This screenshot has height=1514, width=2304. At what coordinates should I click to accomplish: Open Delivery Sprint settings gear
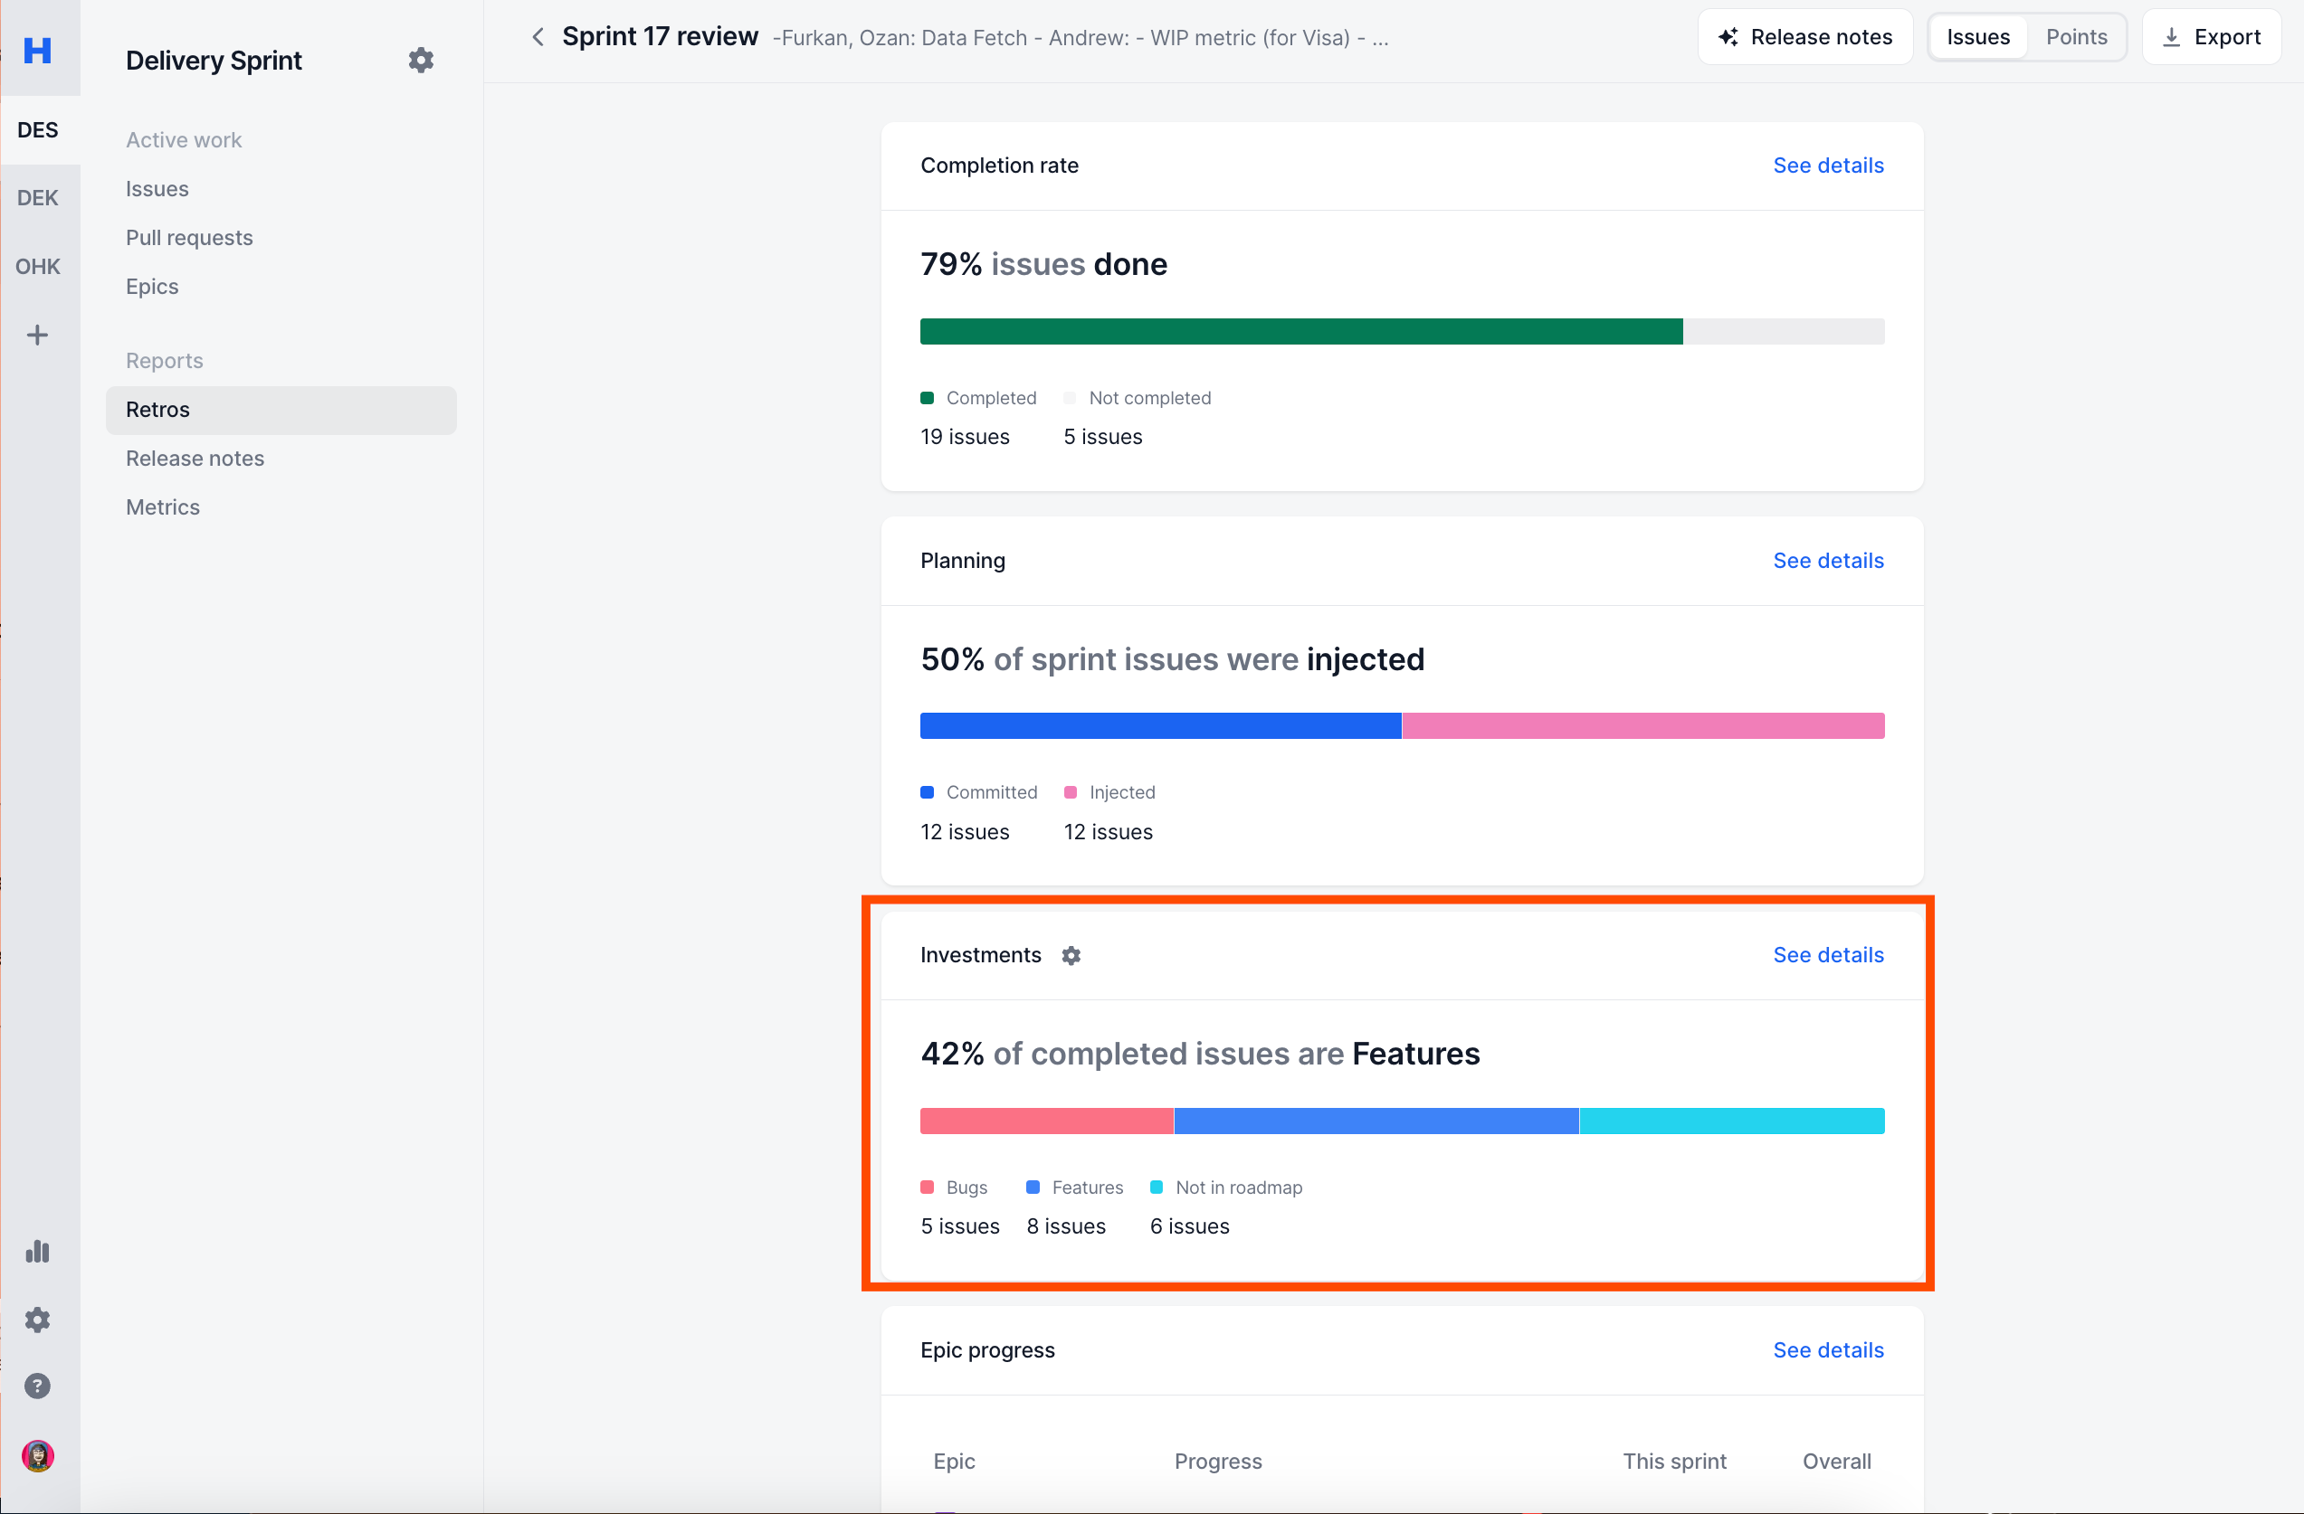click(x=421, y=60)
